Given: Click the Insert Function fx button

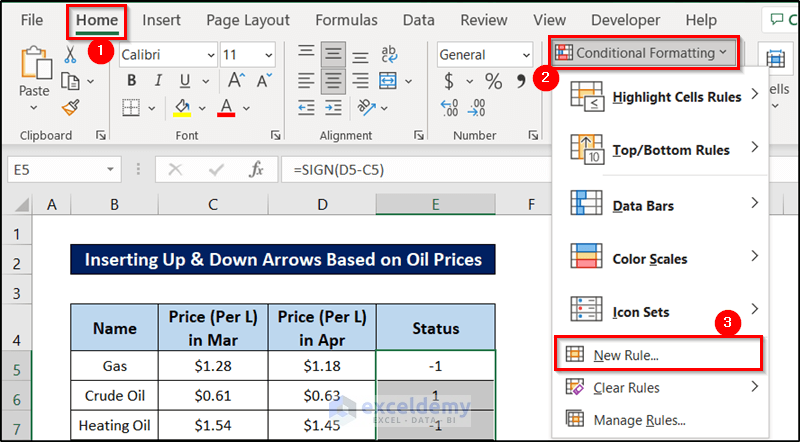Looking at the screenshot, I should coord(256,169).
